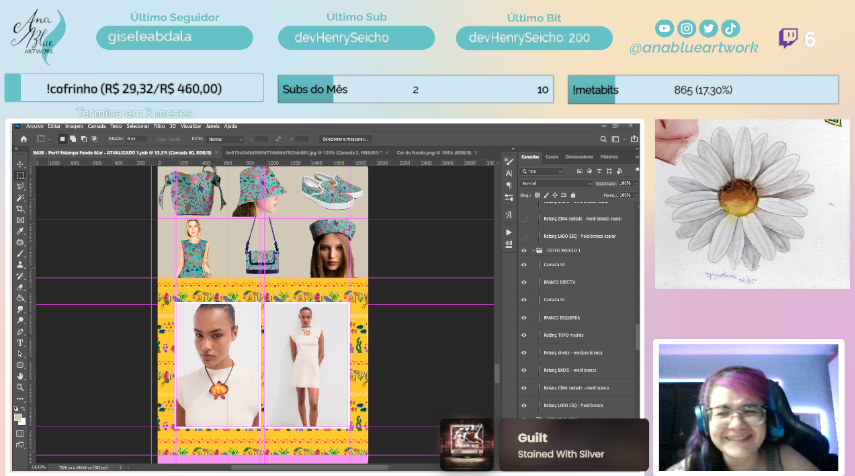Pick the Crop tool
Screen dimensions: 855x476
click(20, 208)
